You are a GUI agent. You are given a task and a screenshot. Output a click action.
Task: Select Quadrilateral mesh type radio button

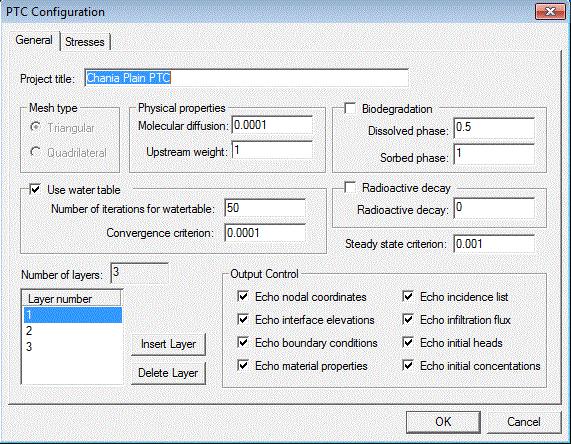tap(36, 152)
